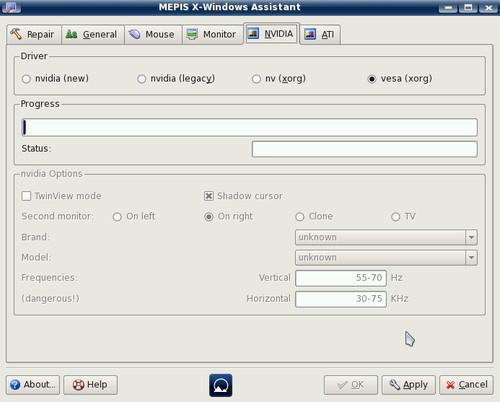Maximize the MEPIS X-Windows Assistant window
This screenshot has width=500, height=402.
pos(468,7)
